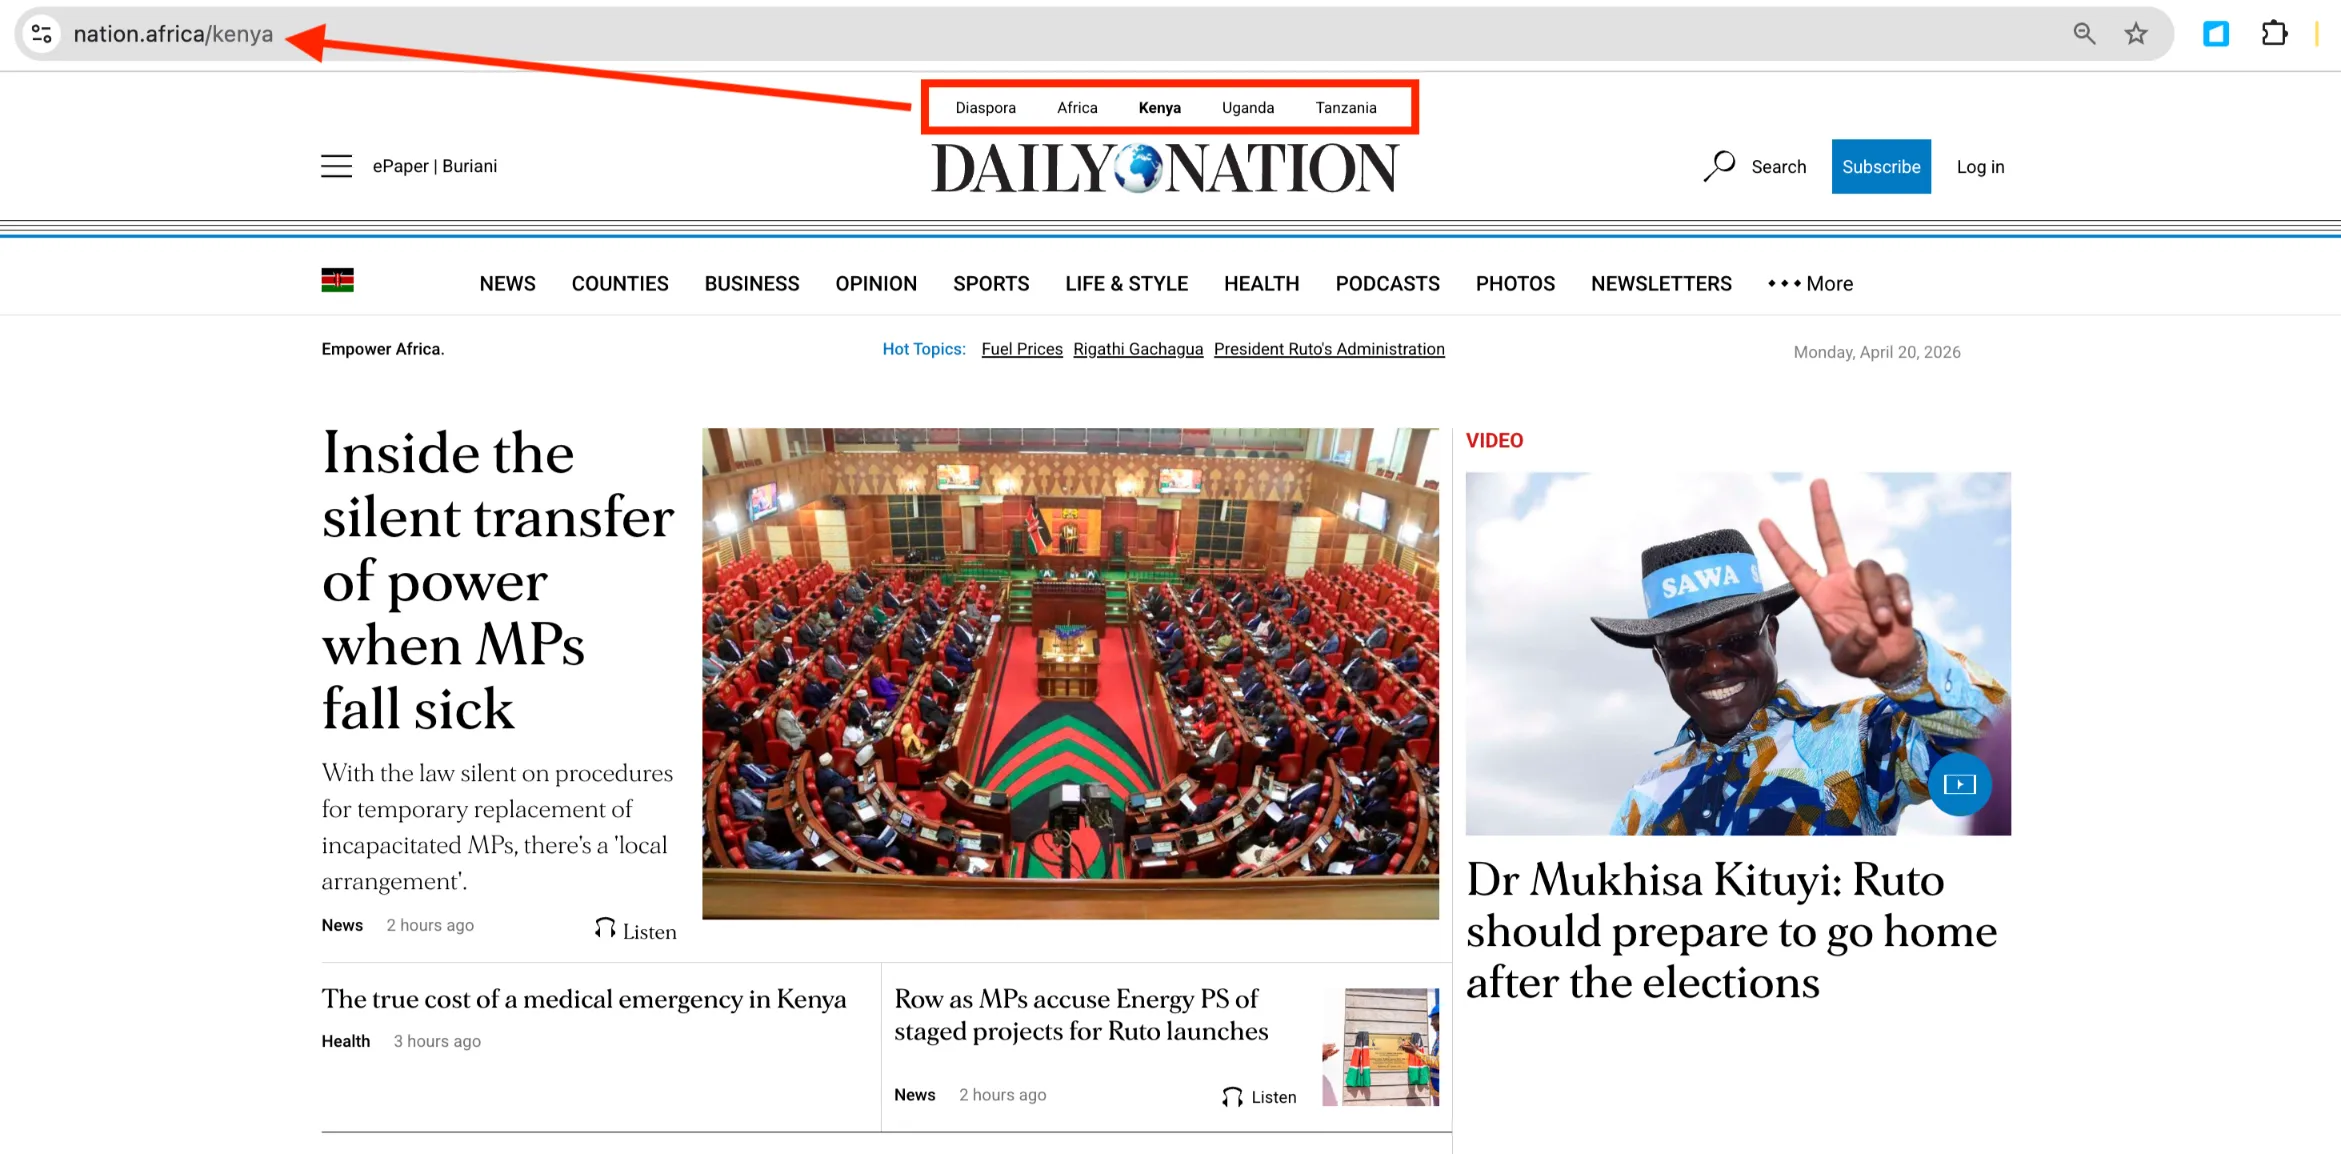This screenshot has width=2341, height=1154.
Task: Switch to the Uganda edition
Action: 1248,108
